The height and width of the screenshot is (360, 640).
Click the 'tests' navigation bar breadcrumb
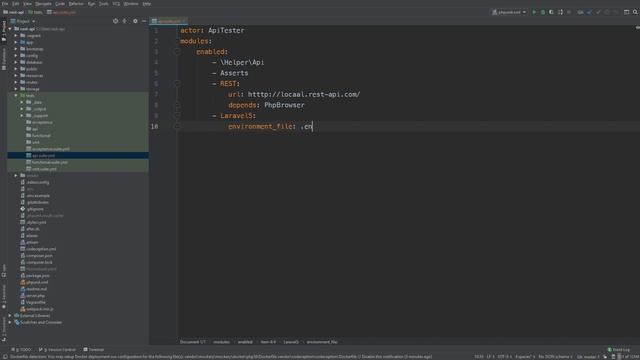point(35,12)
